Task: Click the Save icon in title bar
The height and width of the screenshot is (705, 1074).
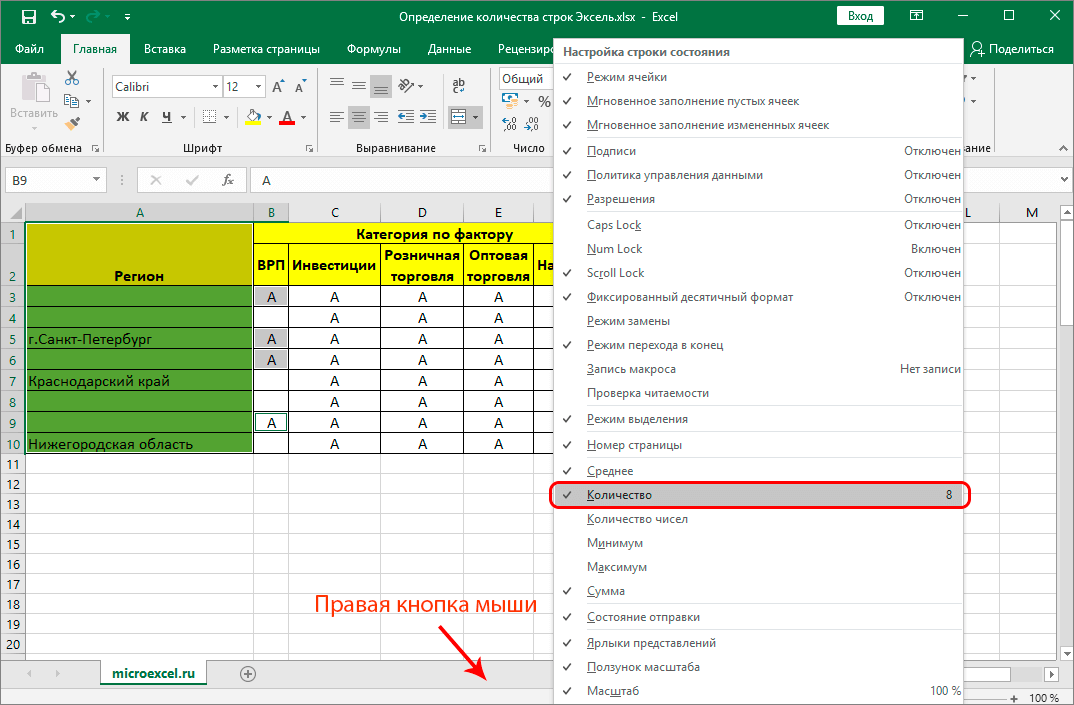Action: [x=28, y=17]
